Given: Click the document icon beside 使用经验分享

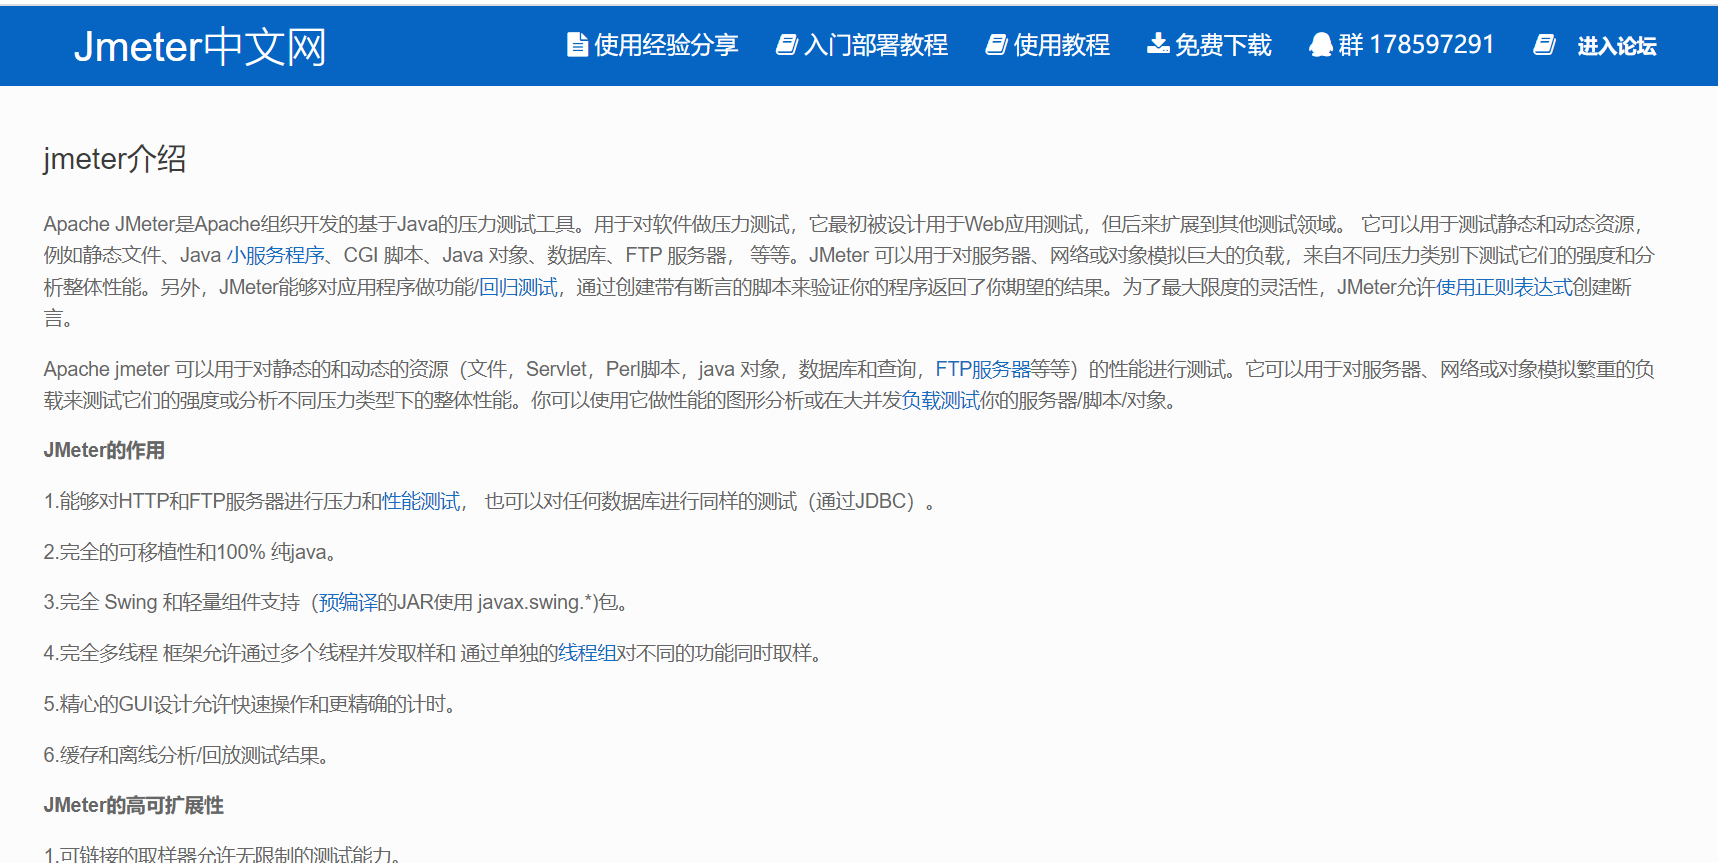Looking at the screenshot, I should (x=577, y=45).
